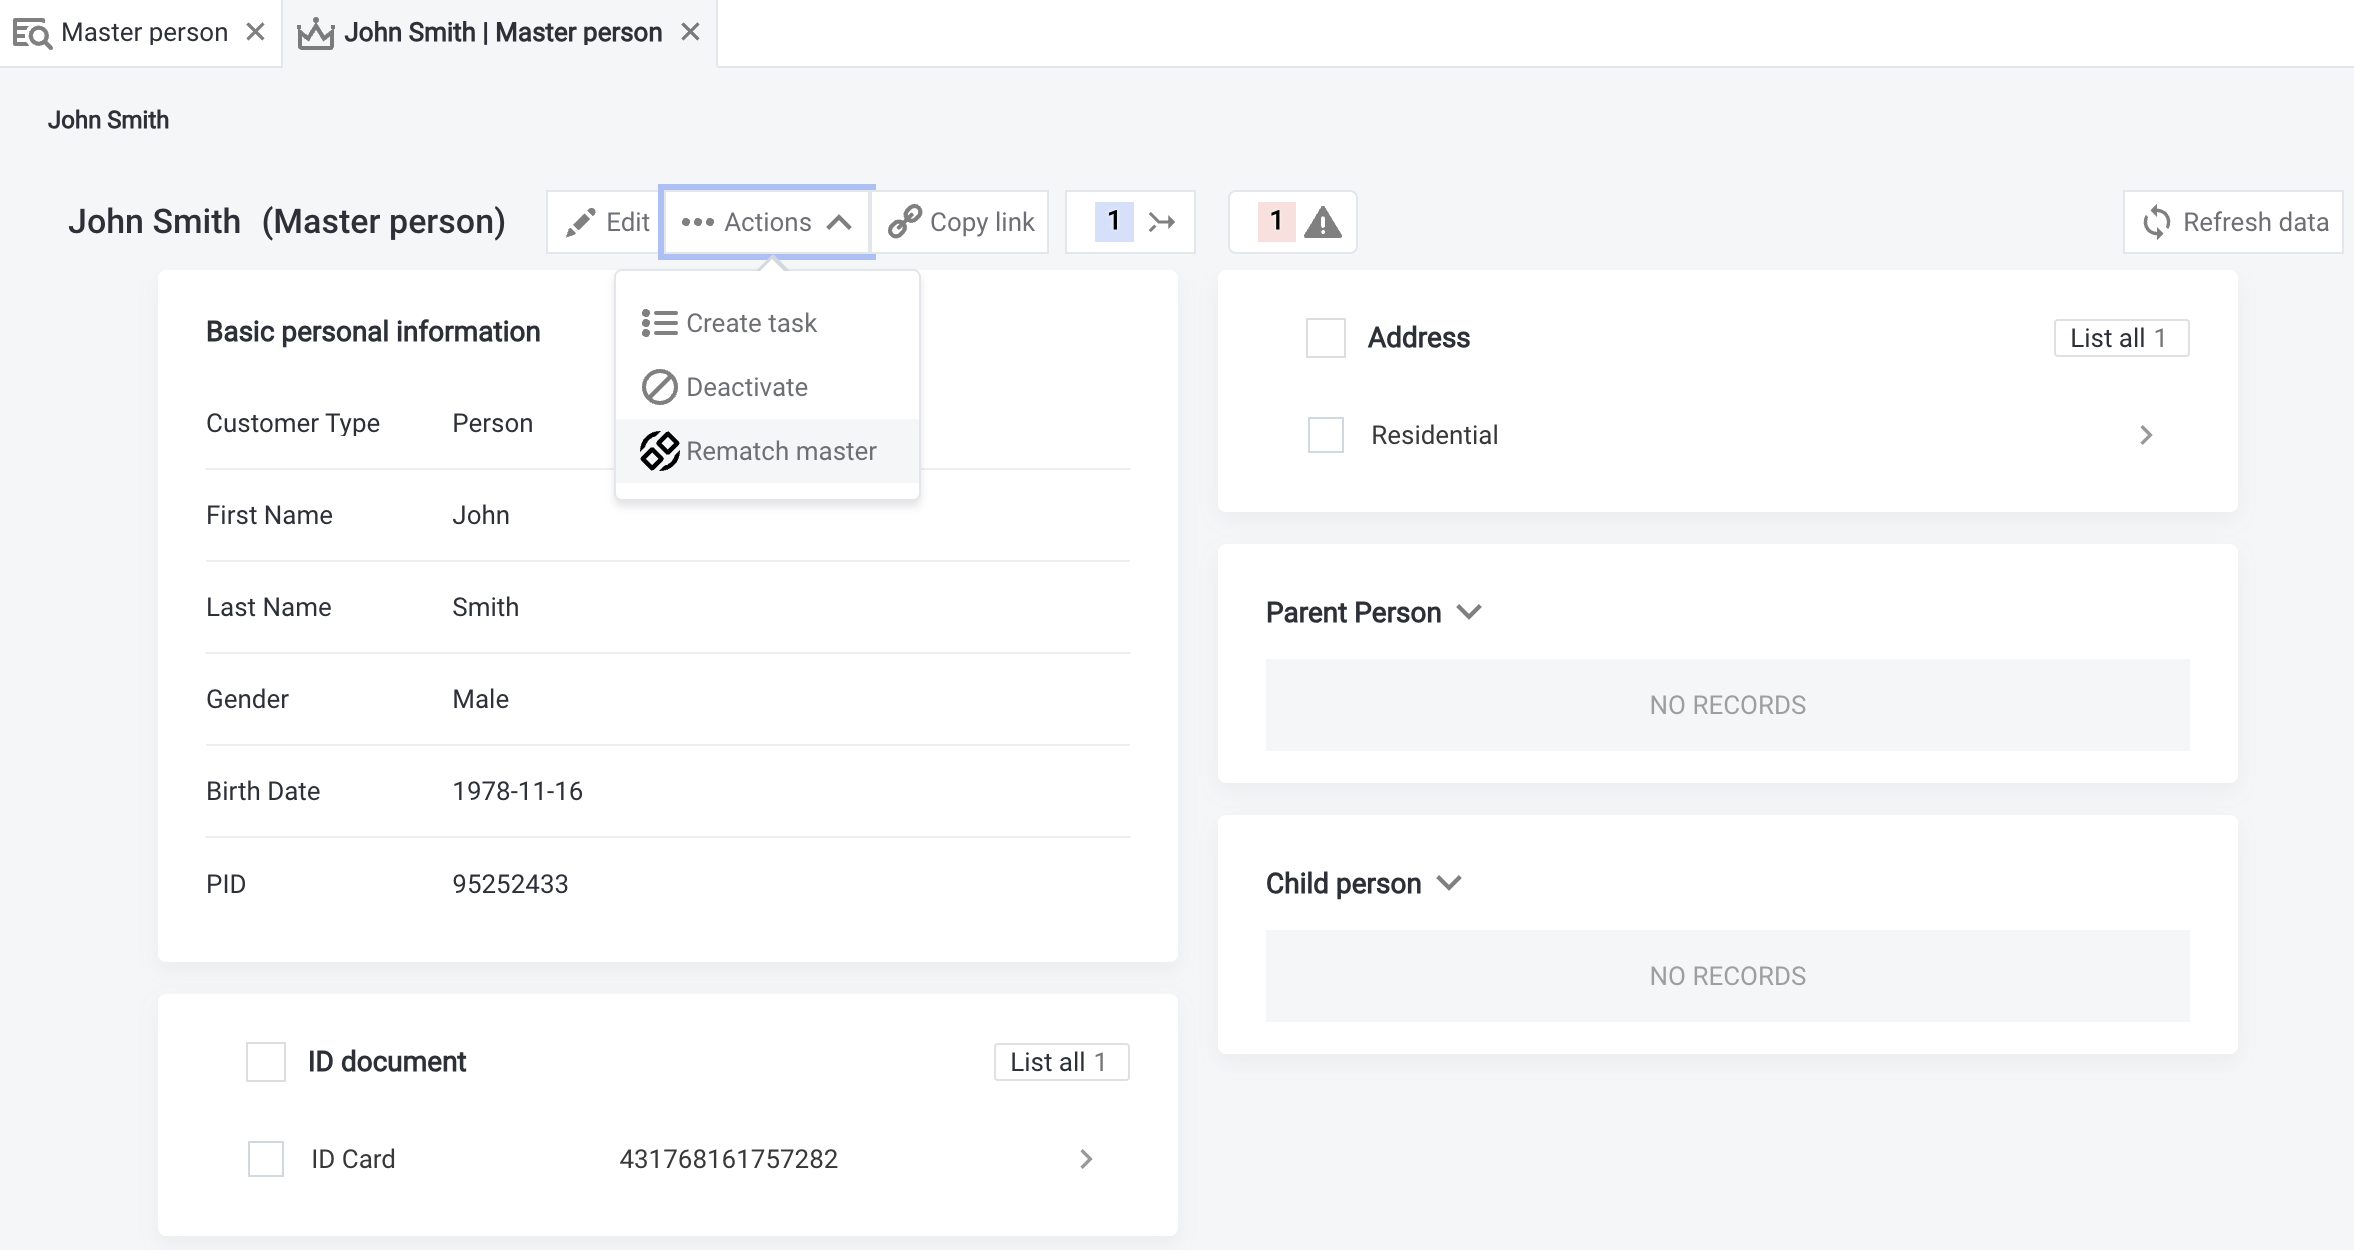Screen dimensions: 2354x1250
Task: Click List all button for Address
Action: coord(2121,338)
